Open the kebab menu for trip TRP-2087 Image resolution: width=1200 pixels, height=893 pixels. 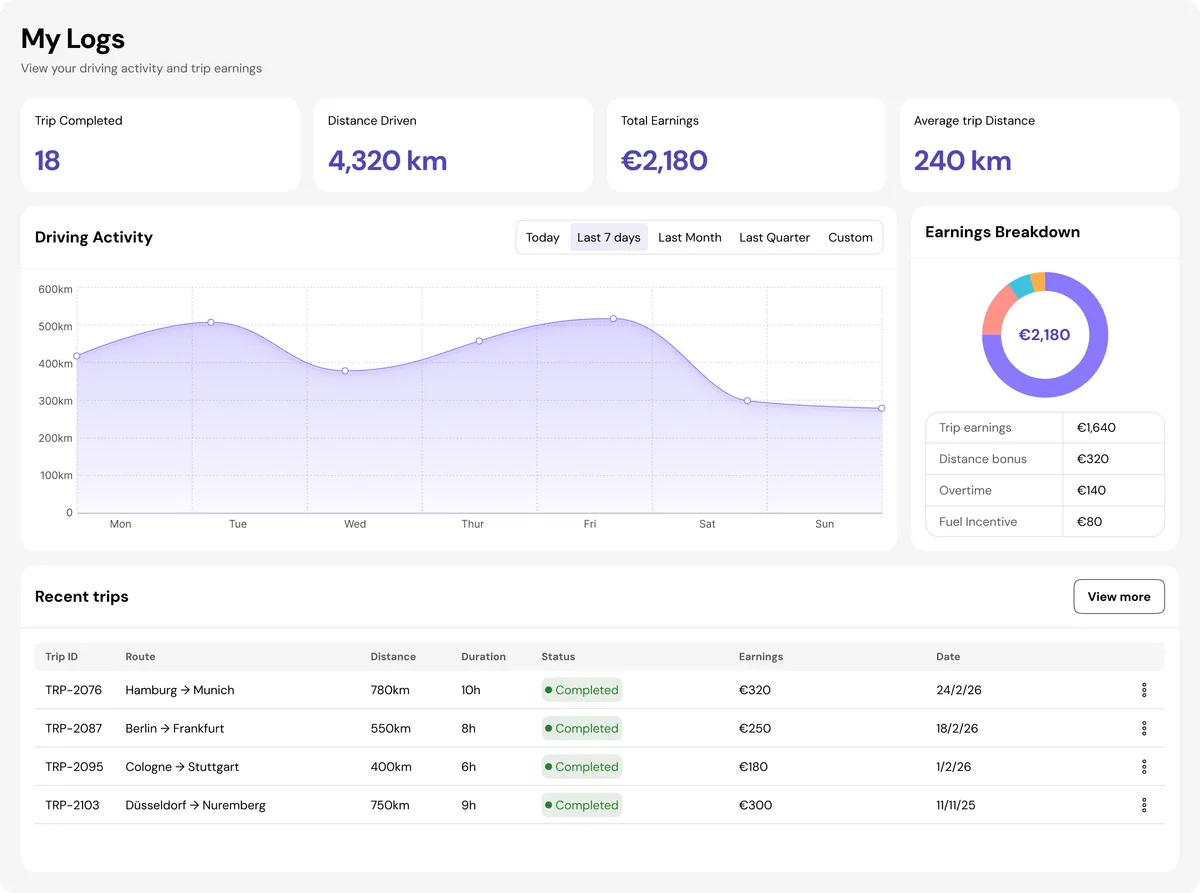tap(1144, 728)
